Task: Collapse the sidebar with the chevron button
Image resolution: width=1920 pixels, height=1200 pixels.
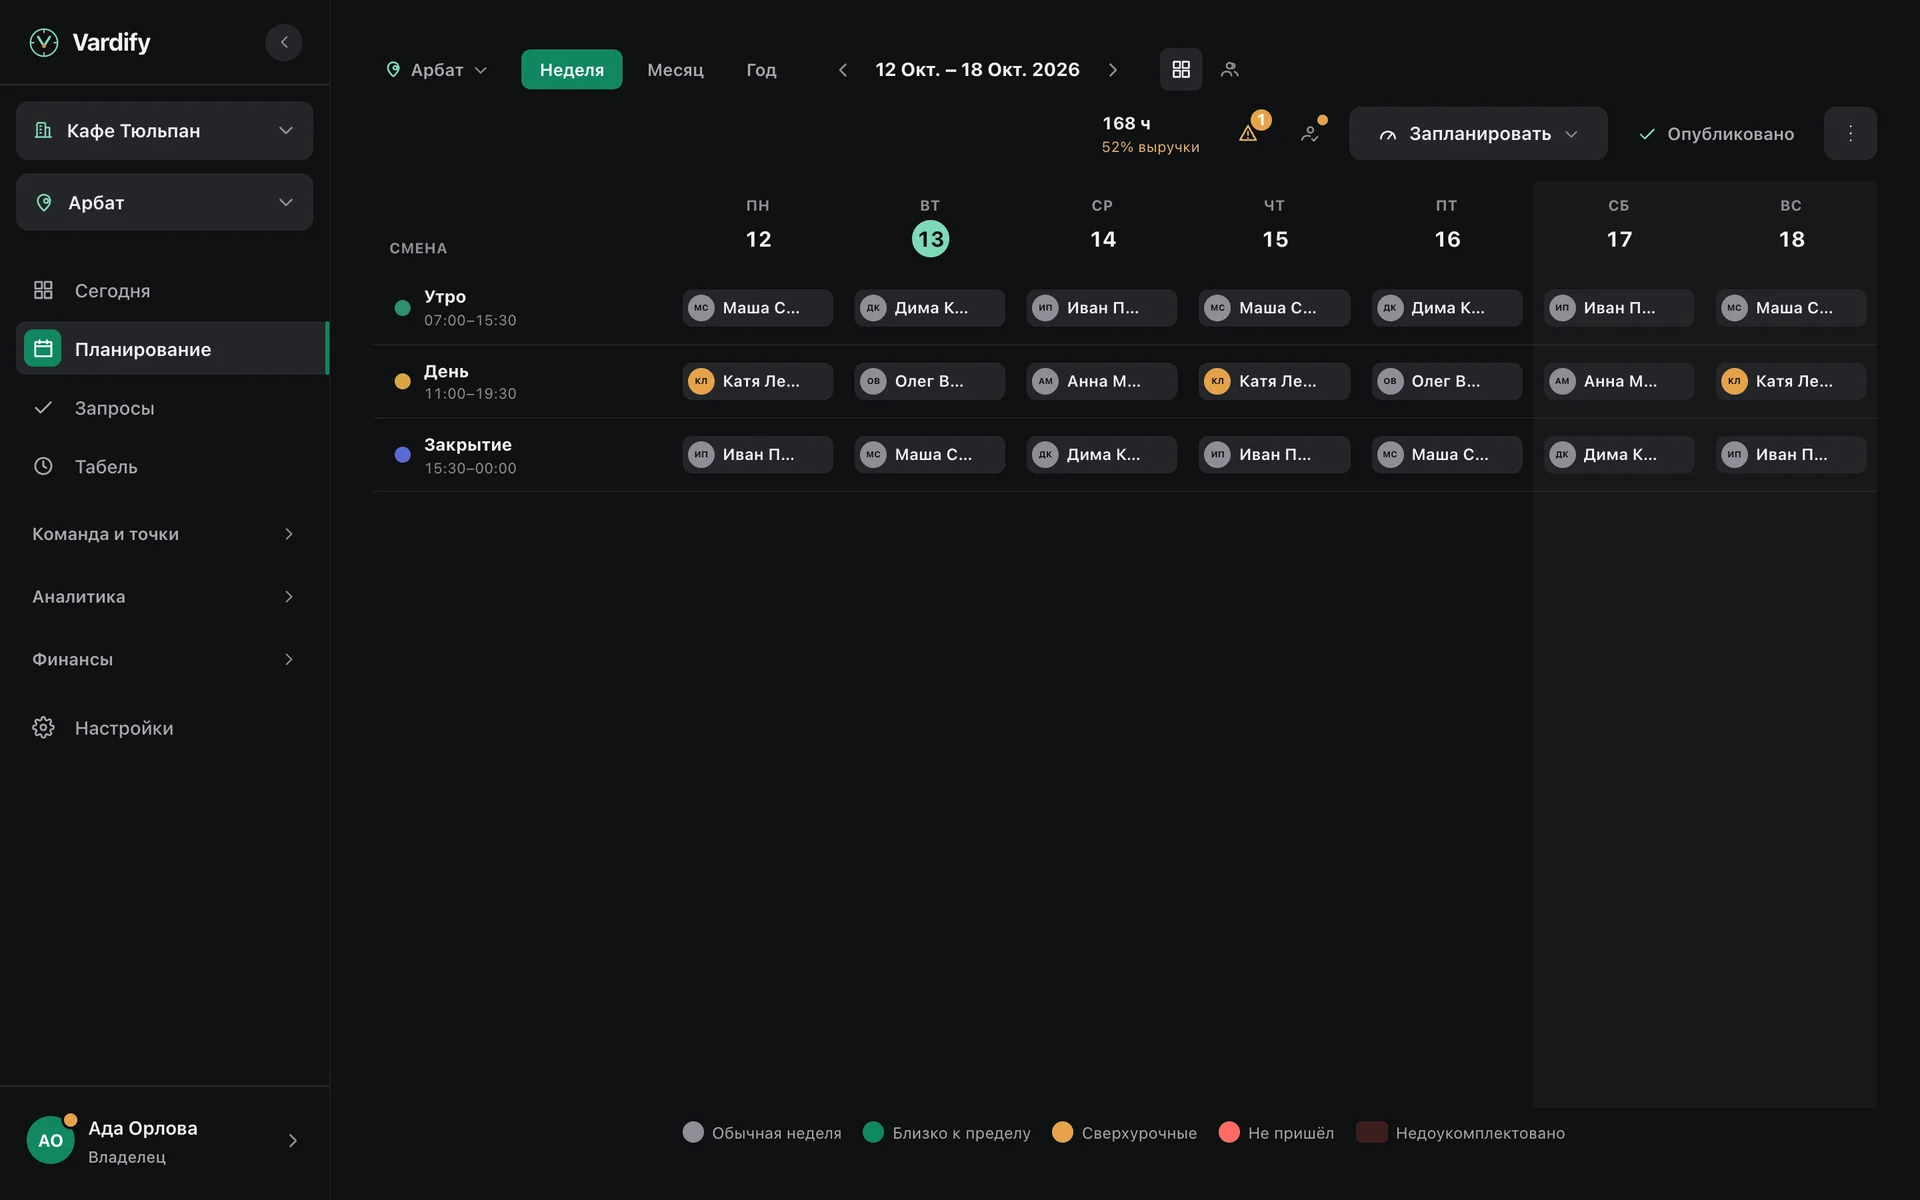Action: coord(284,42)
